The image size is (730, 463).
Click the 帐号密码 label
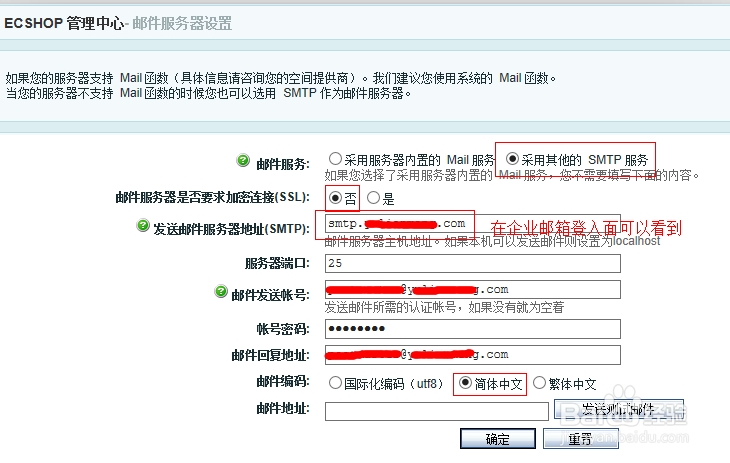(283, 329)
